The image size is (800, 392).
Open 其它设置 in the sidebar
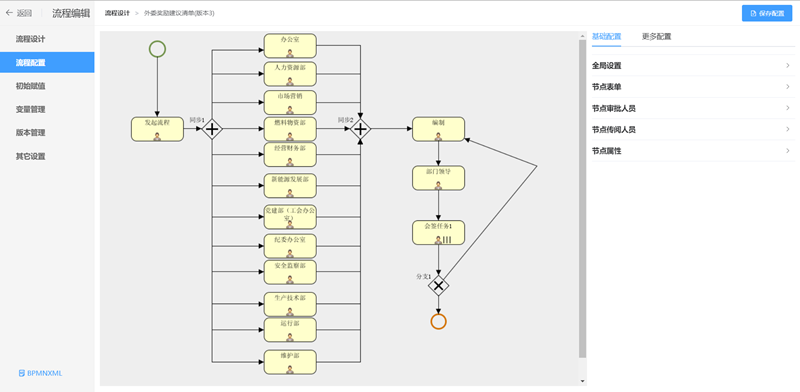[x=47, y=157]
